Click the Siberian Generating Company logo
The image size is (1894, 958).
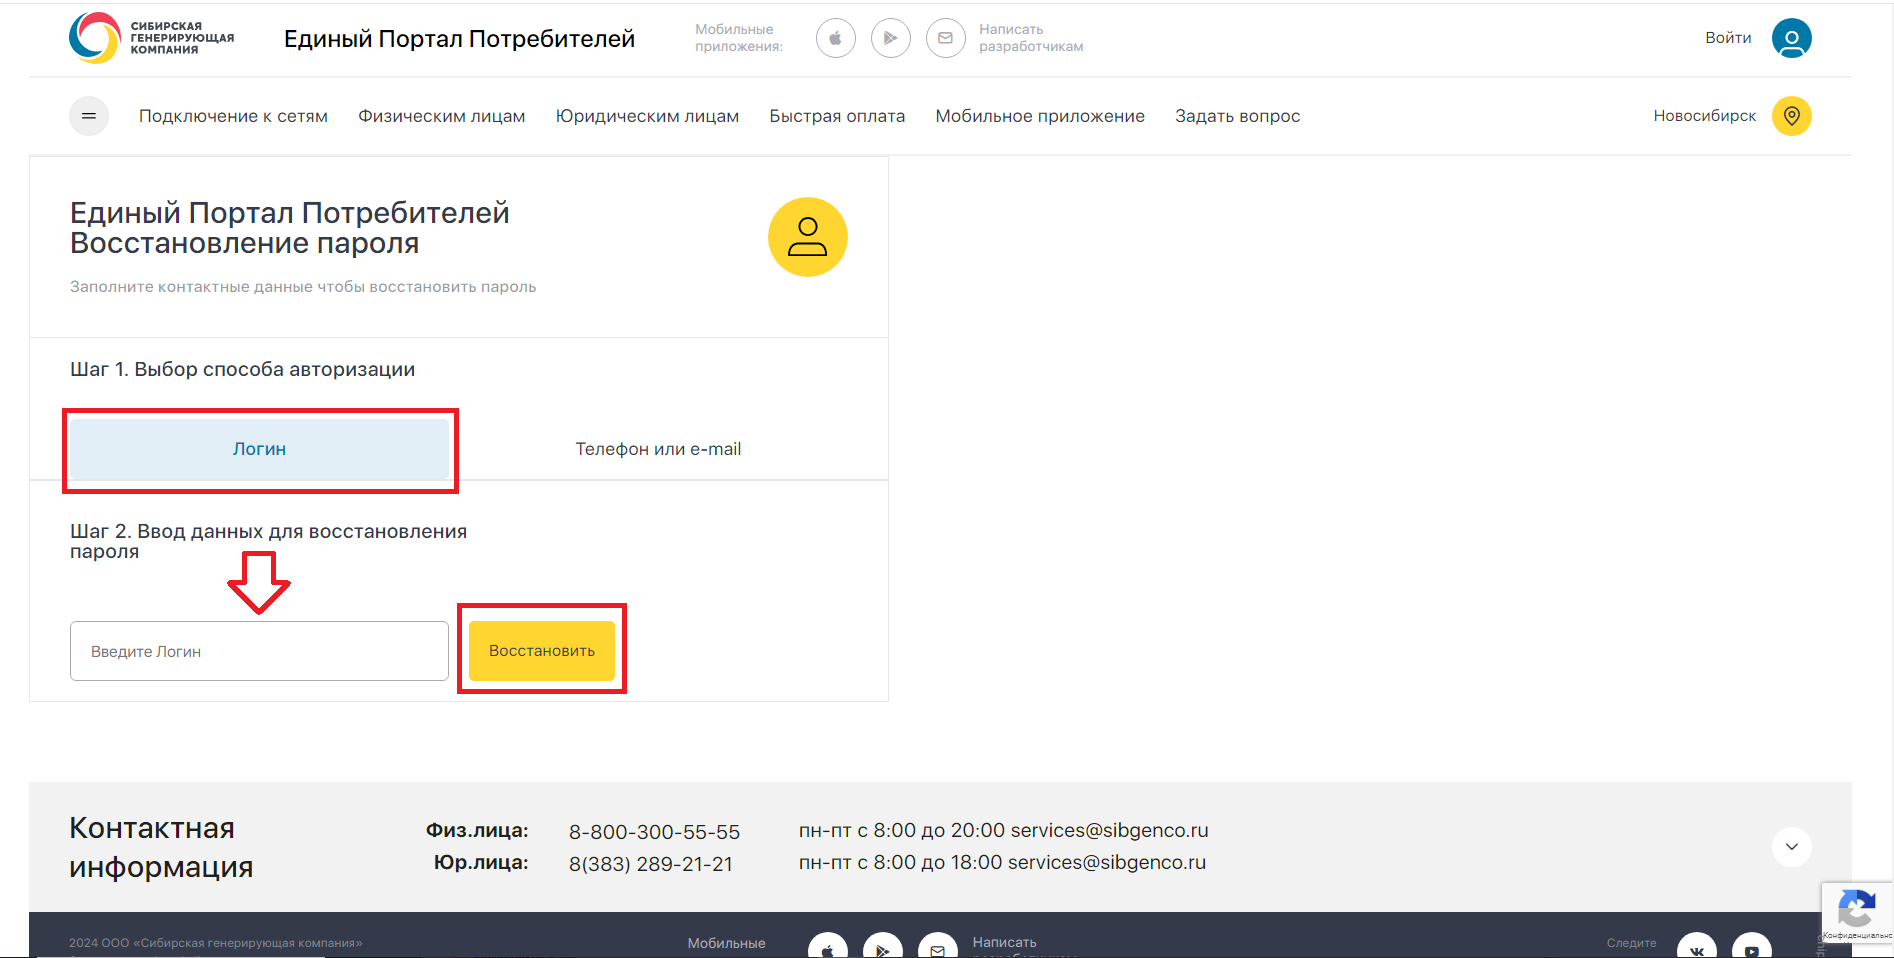click(151, 38)
